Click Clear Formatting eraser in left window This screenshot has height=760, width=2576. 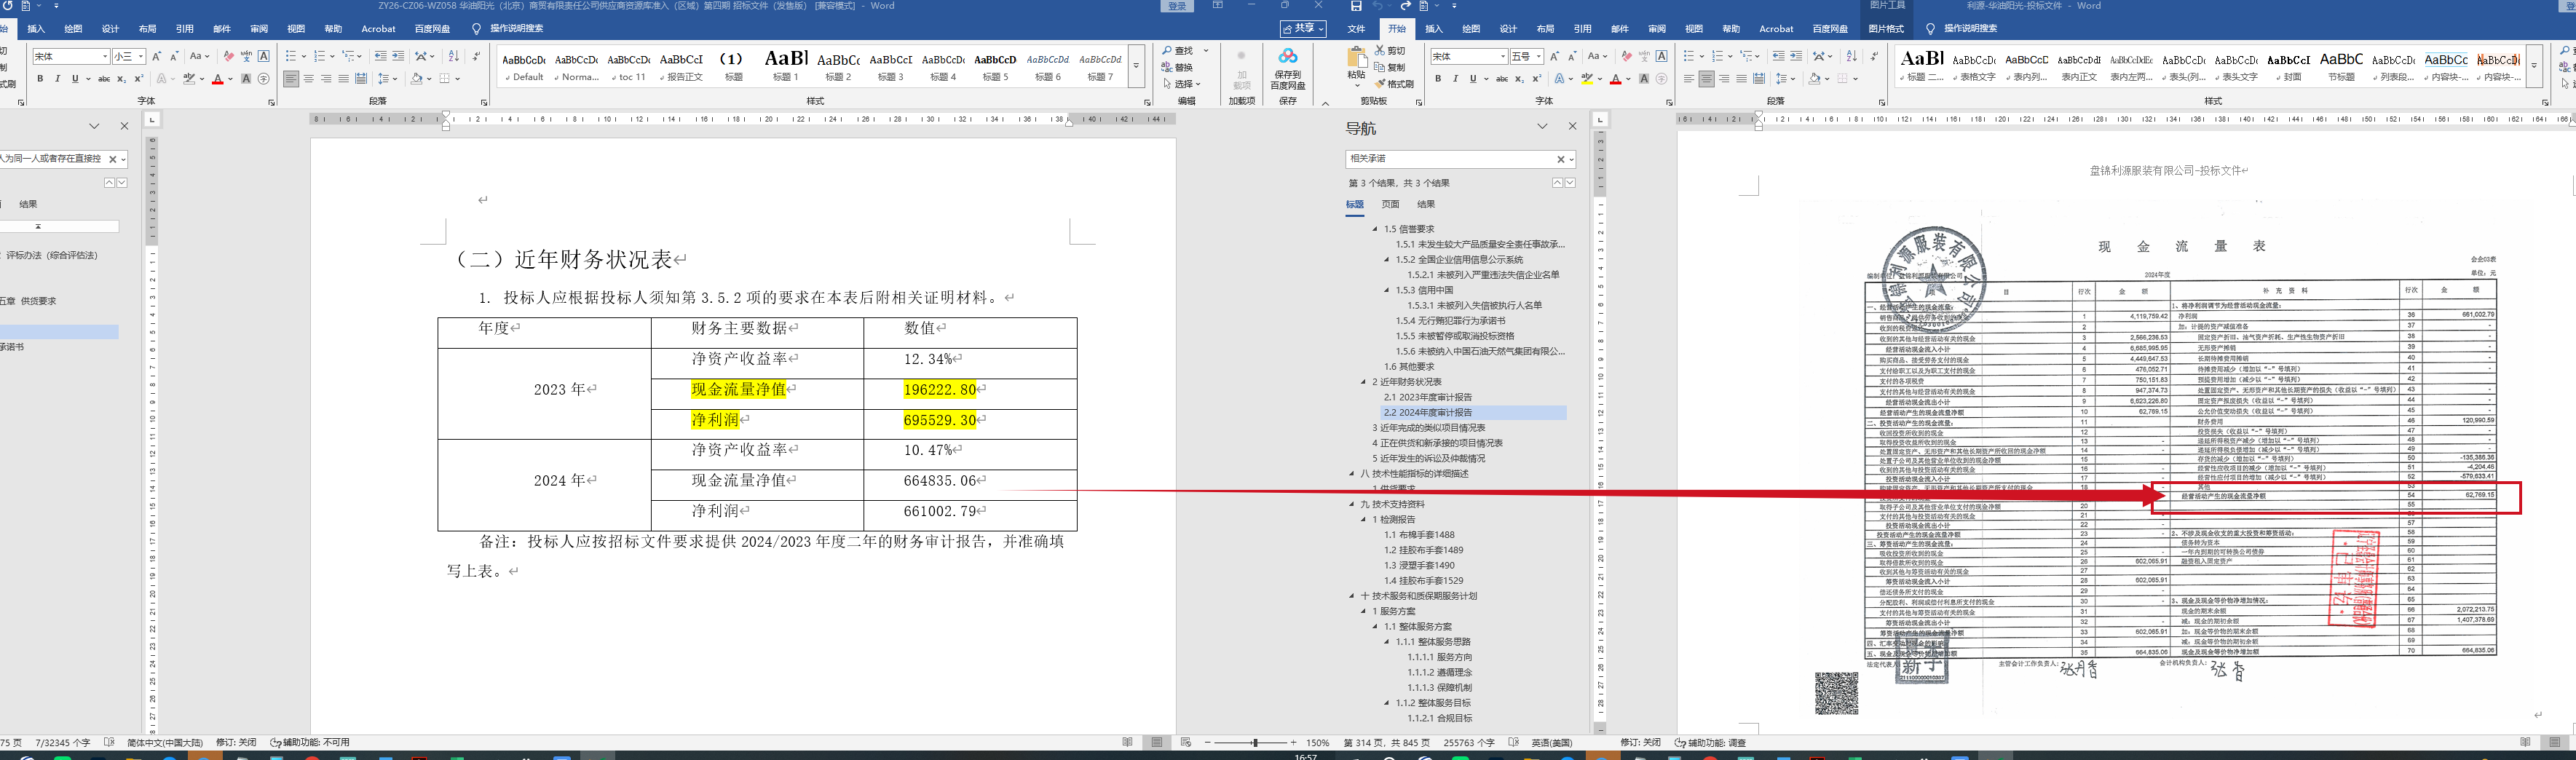coord(229,56)
